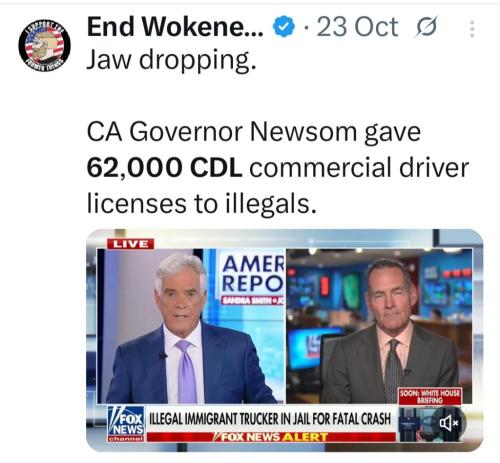This screenshot has height=463, width=500.
Task: Click 'CA Governor Newsom gave' text line
Action: [253, 133]
